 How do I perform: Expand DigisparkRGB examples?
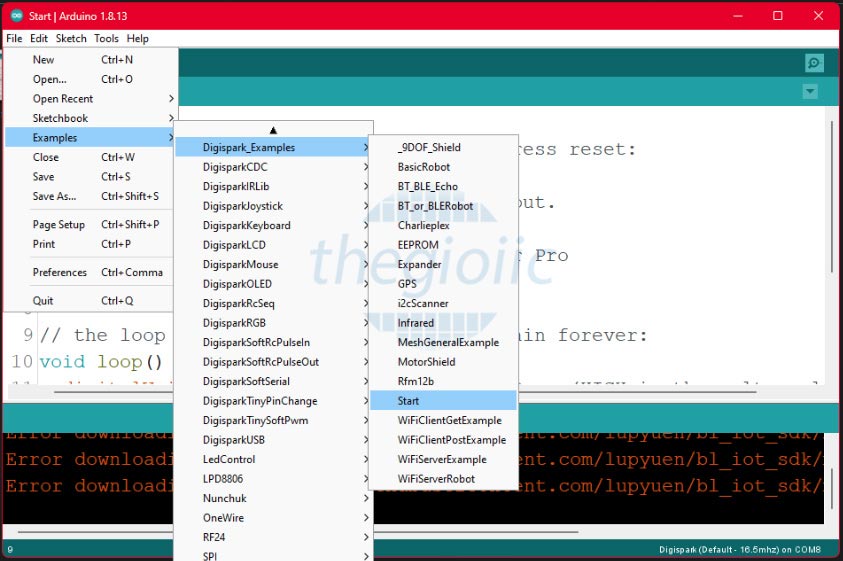[273, 323]
